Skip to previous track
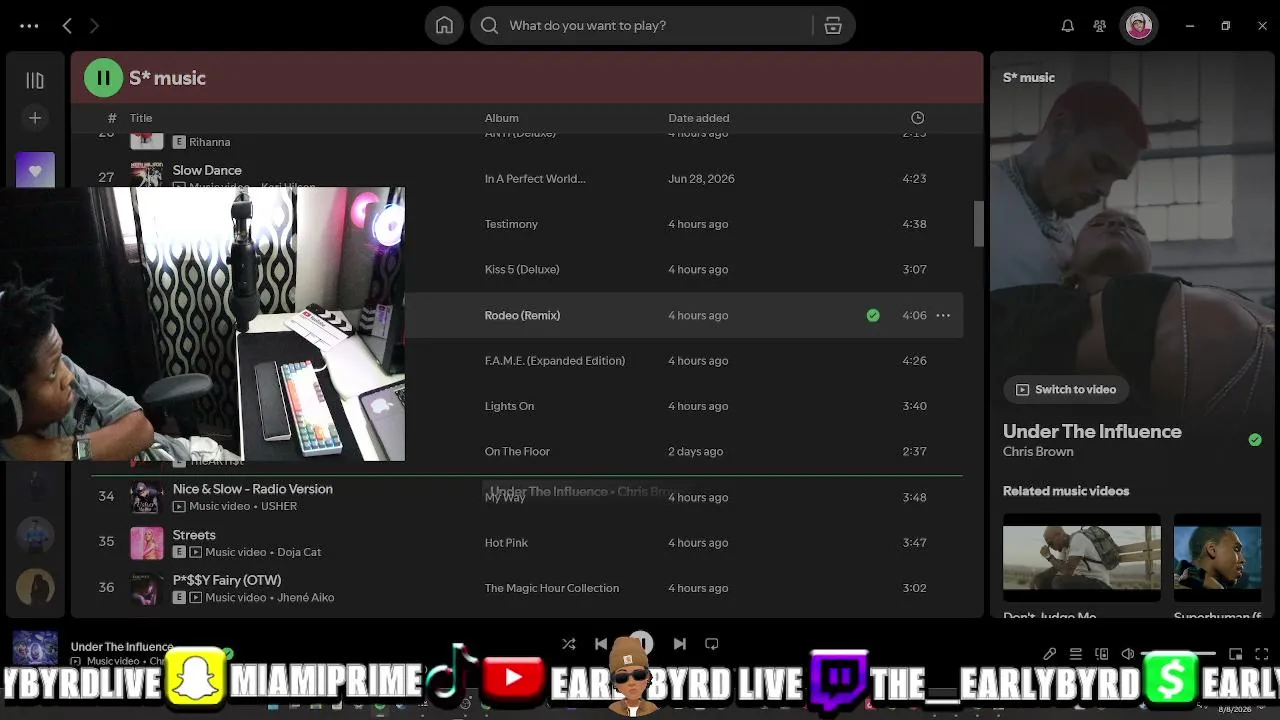Image resolution: width=1280 pixels, height=720 pixels. [x=601, y=644]
